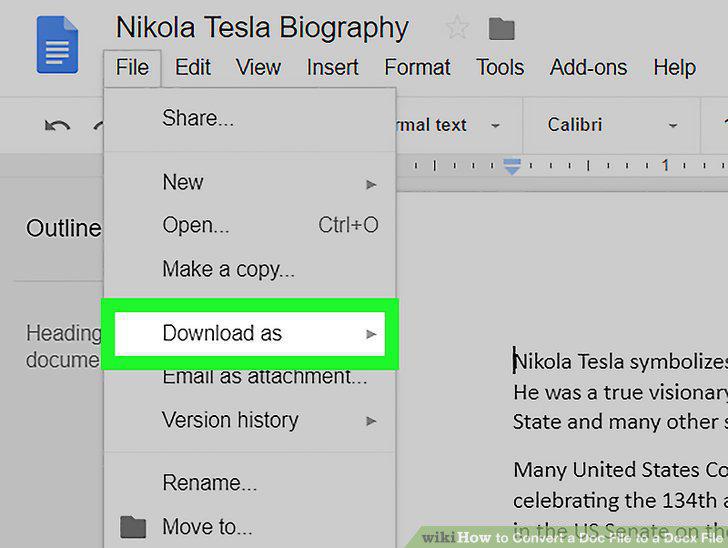
Task: Expand the New submenu
Action: coord(250,183)
